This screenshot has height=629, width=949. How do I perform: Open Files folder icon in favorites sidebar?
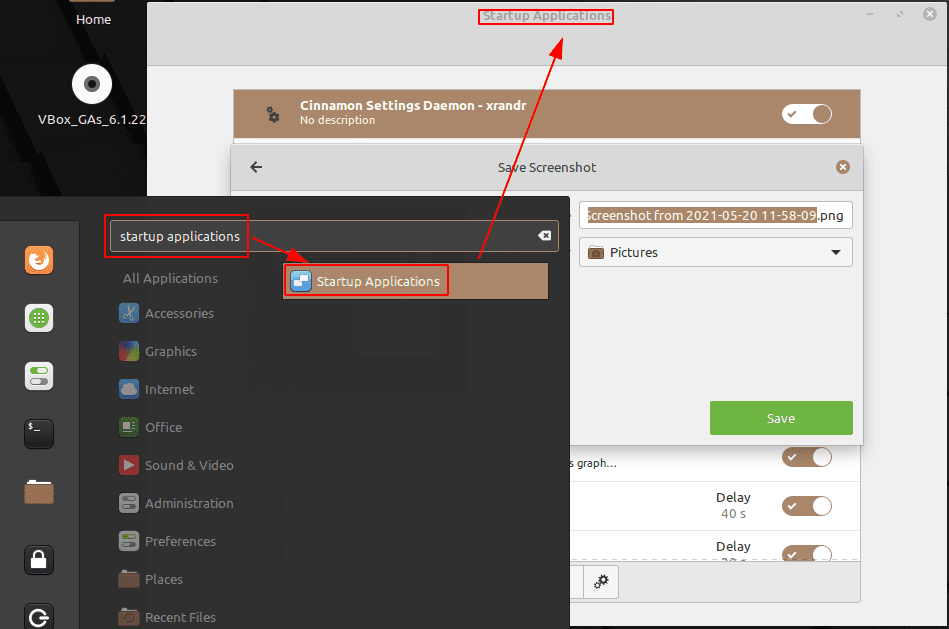39,492
